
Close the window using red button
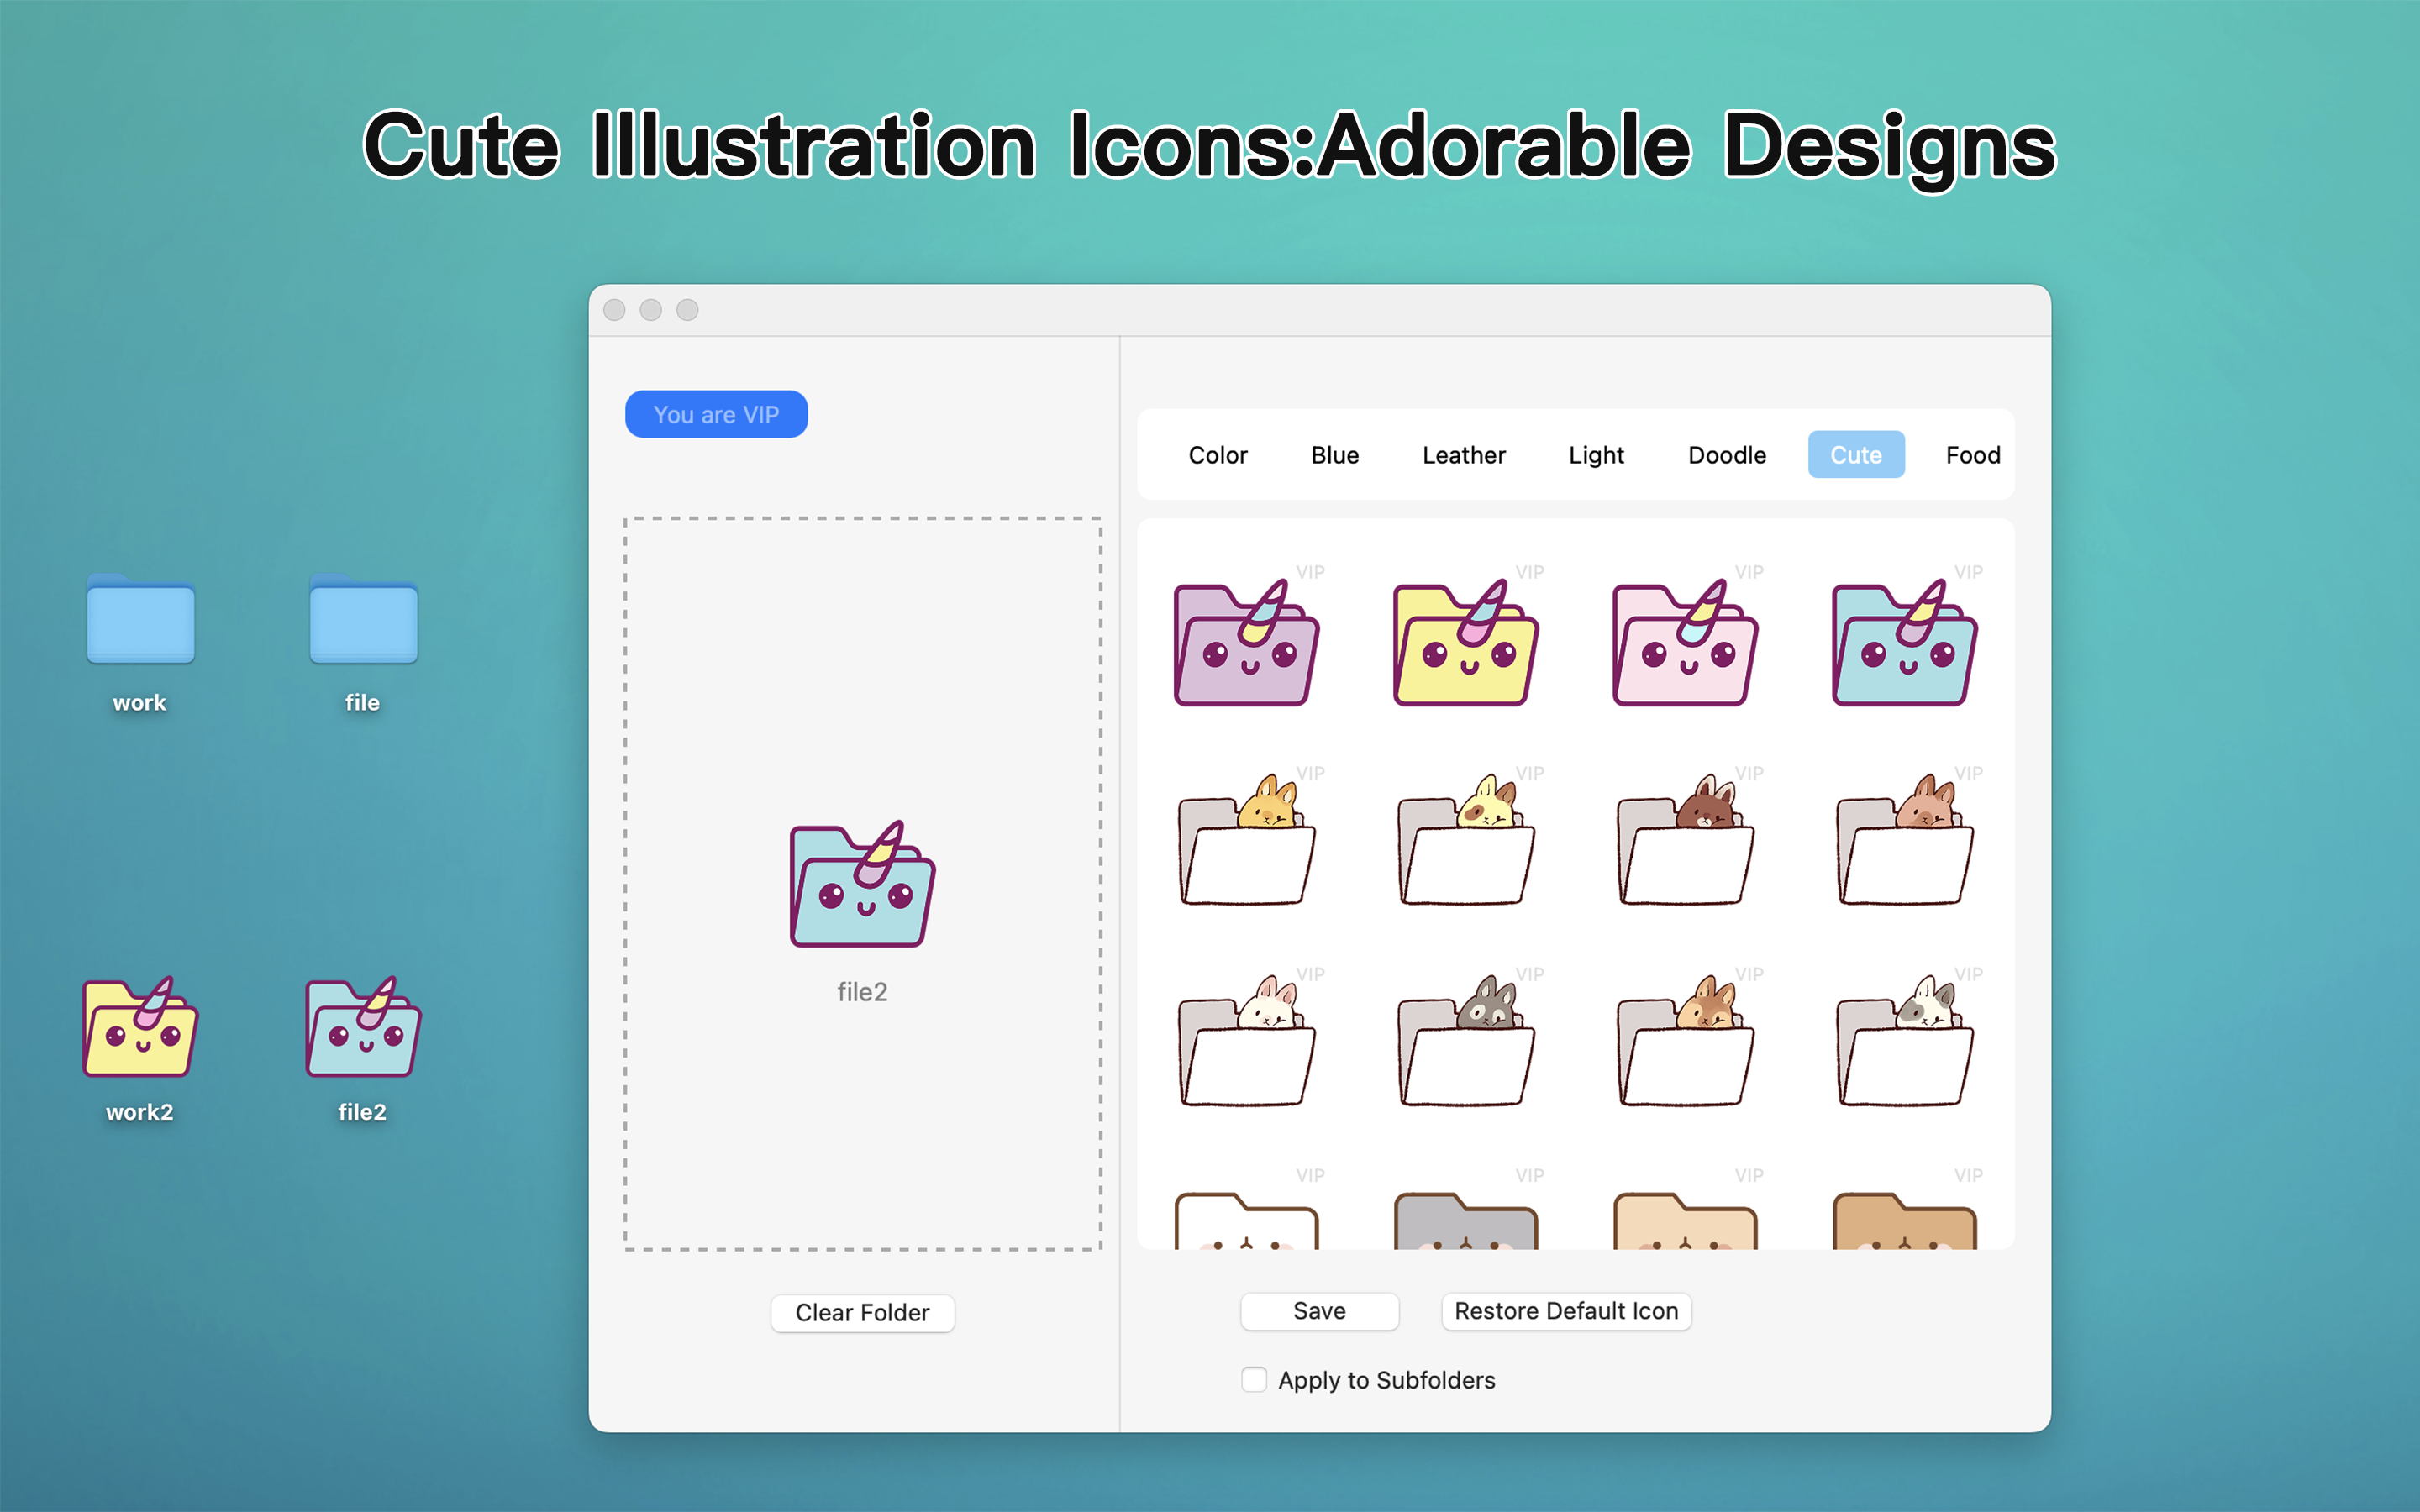(x=615, y=310)
